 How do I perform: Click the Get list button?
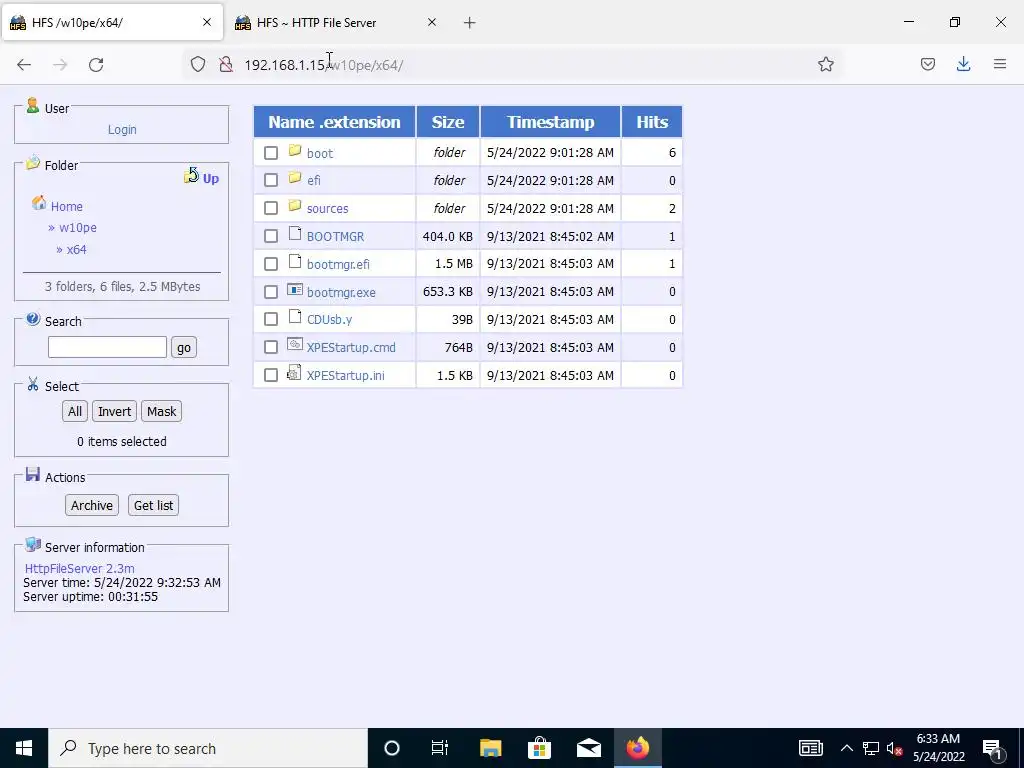click(x=153, y=505)
